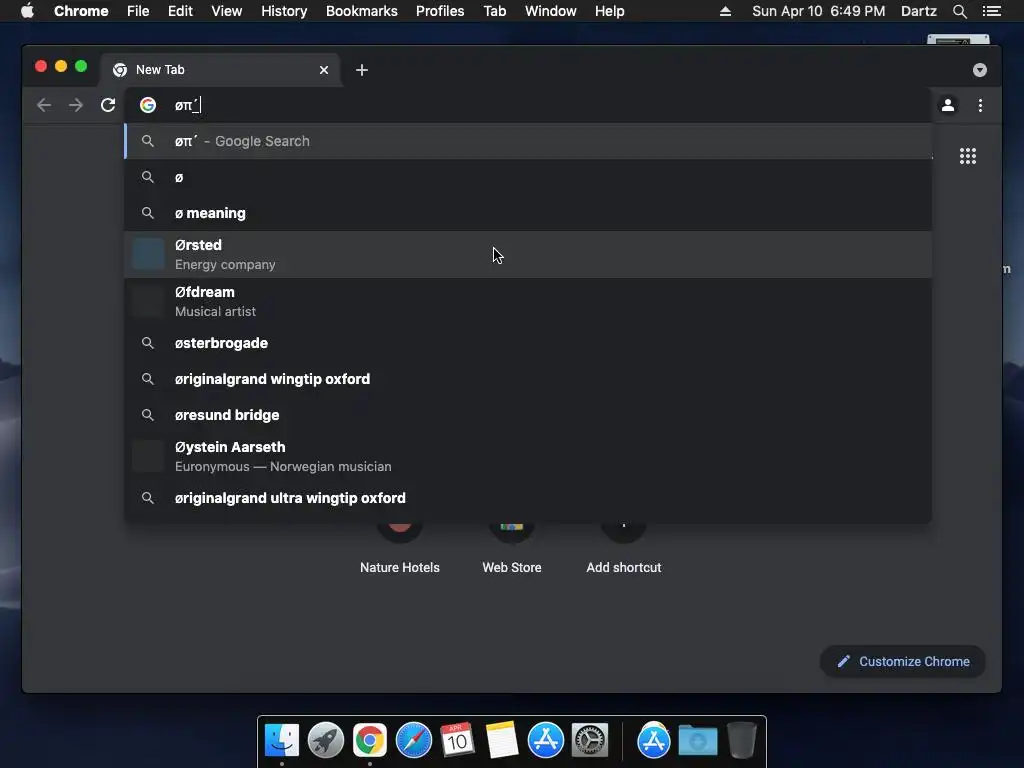The width and height of the screenshot is (1024, 768).
Task: Open the Tab menu
Action: tap(495, 11)
